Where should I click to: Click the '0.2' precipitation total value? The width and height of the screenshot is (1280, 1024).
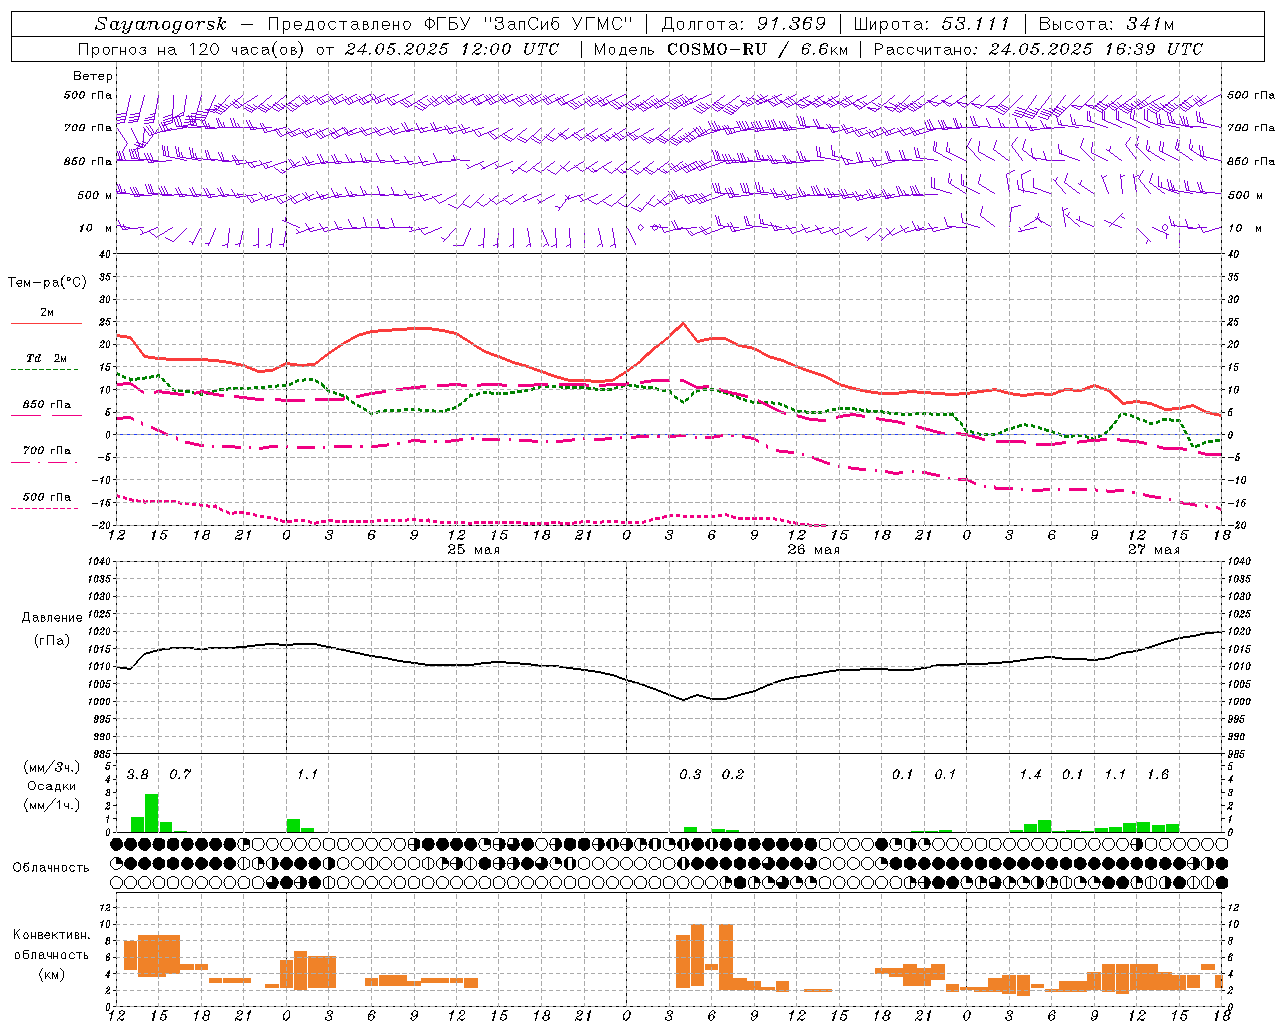tap(733, 774)
